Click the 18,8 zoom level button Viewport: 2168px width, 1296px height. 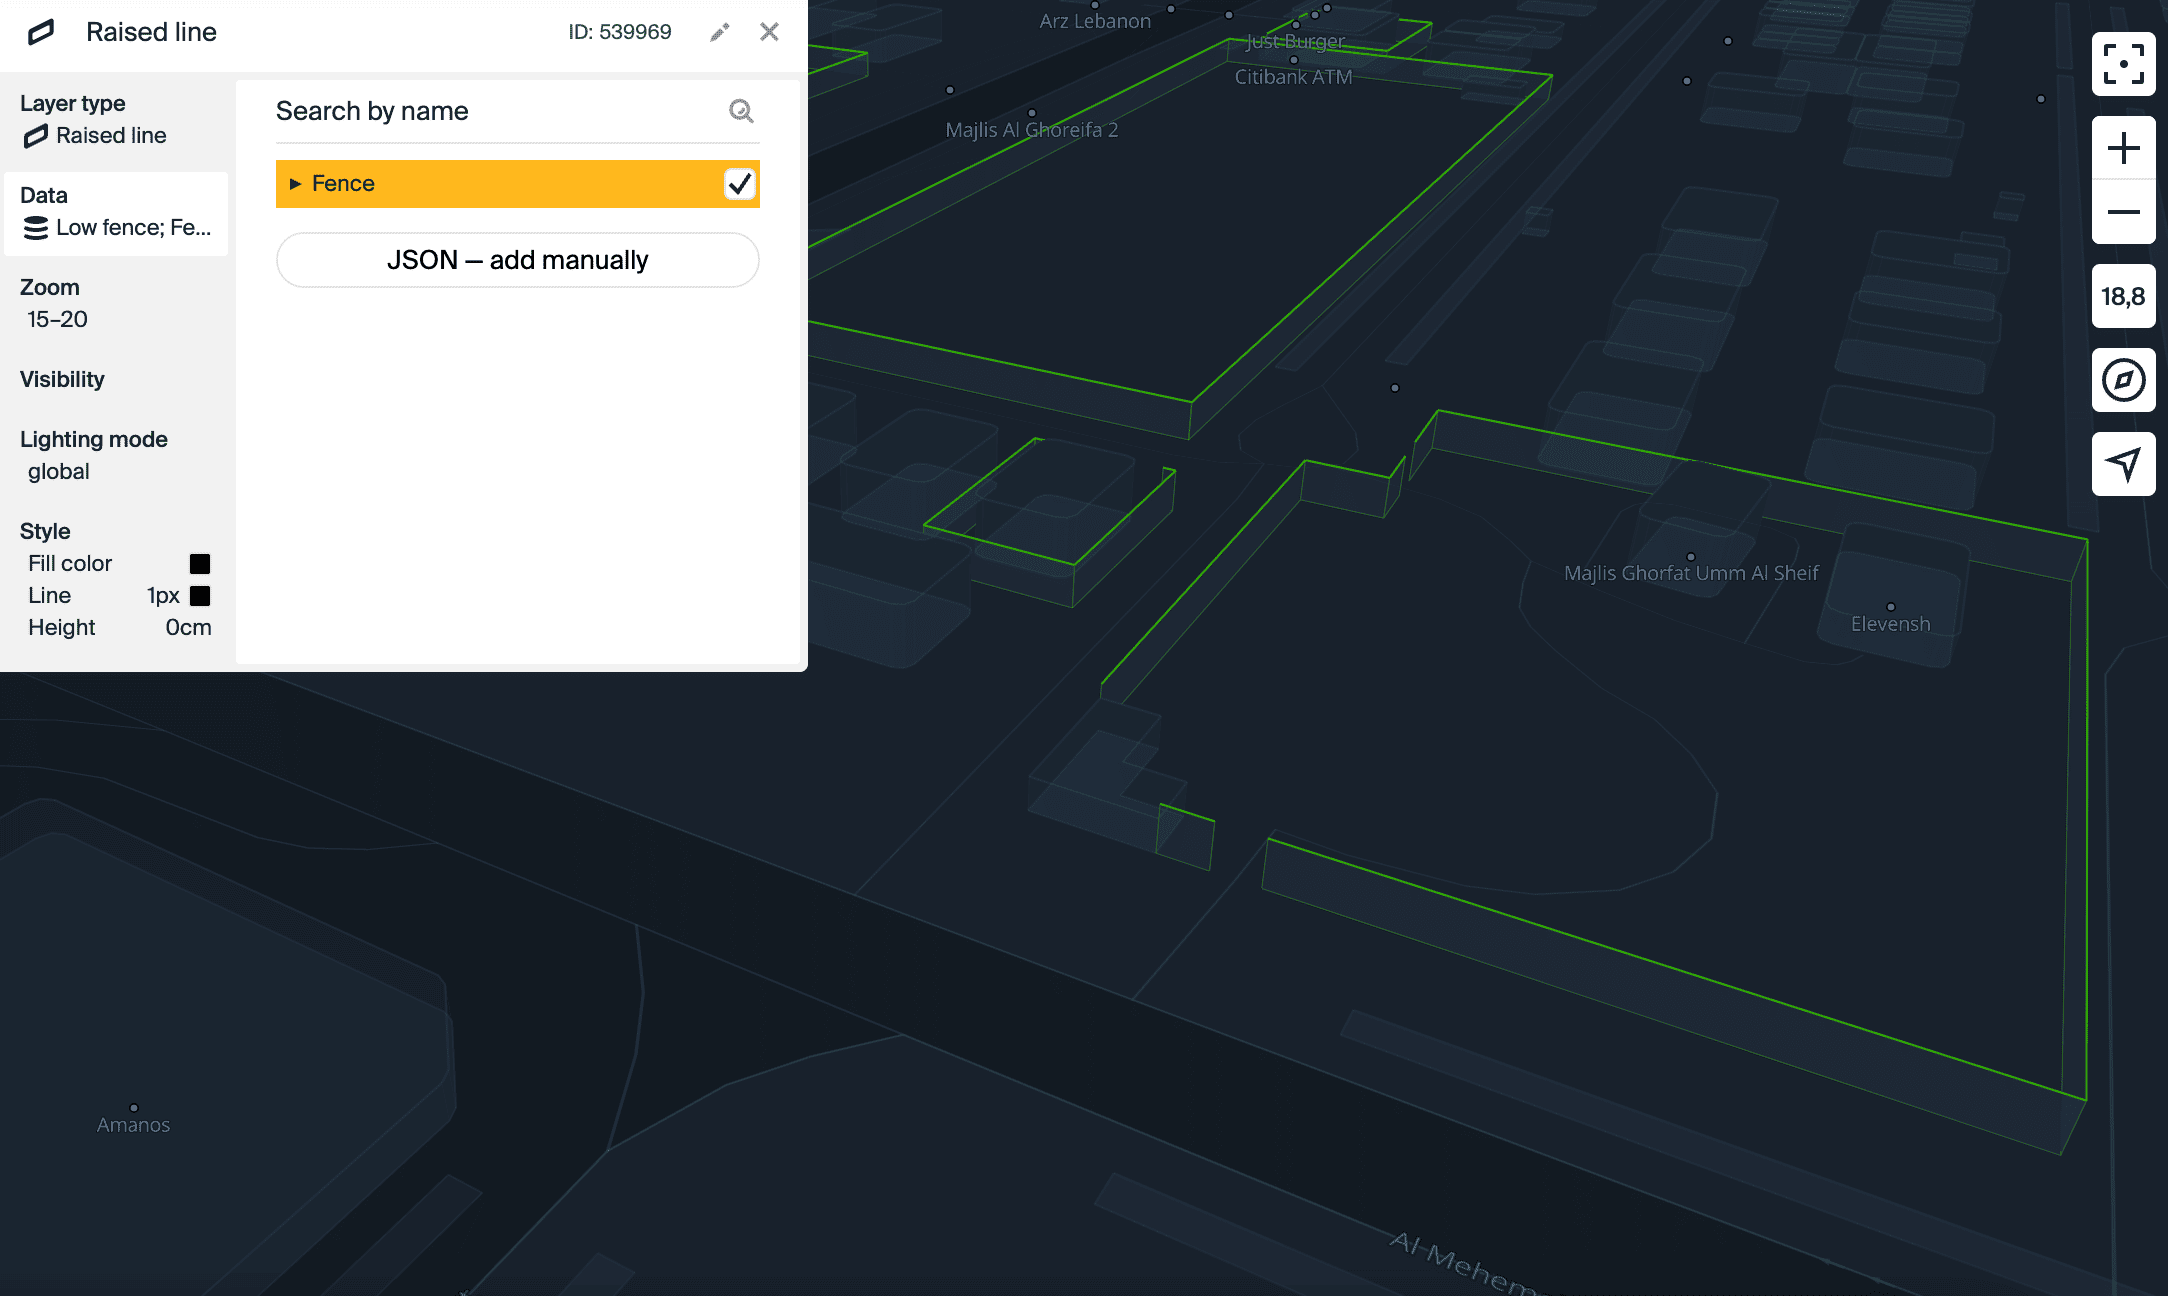[x=2123, y=296]
